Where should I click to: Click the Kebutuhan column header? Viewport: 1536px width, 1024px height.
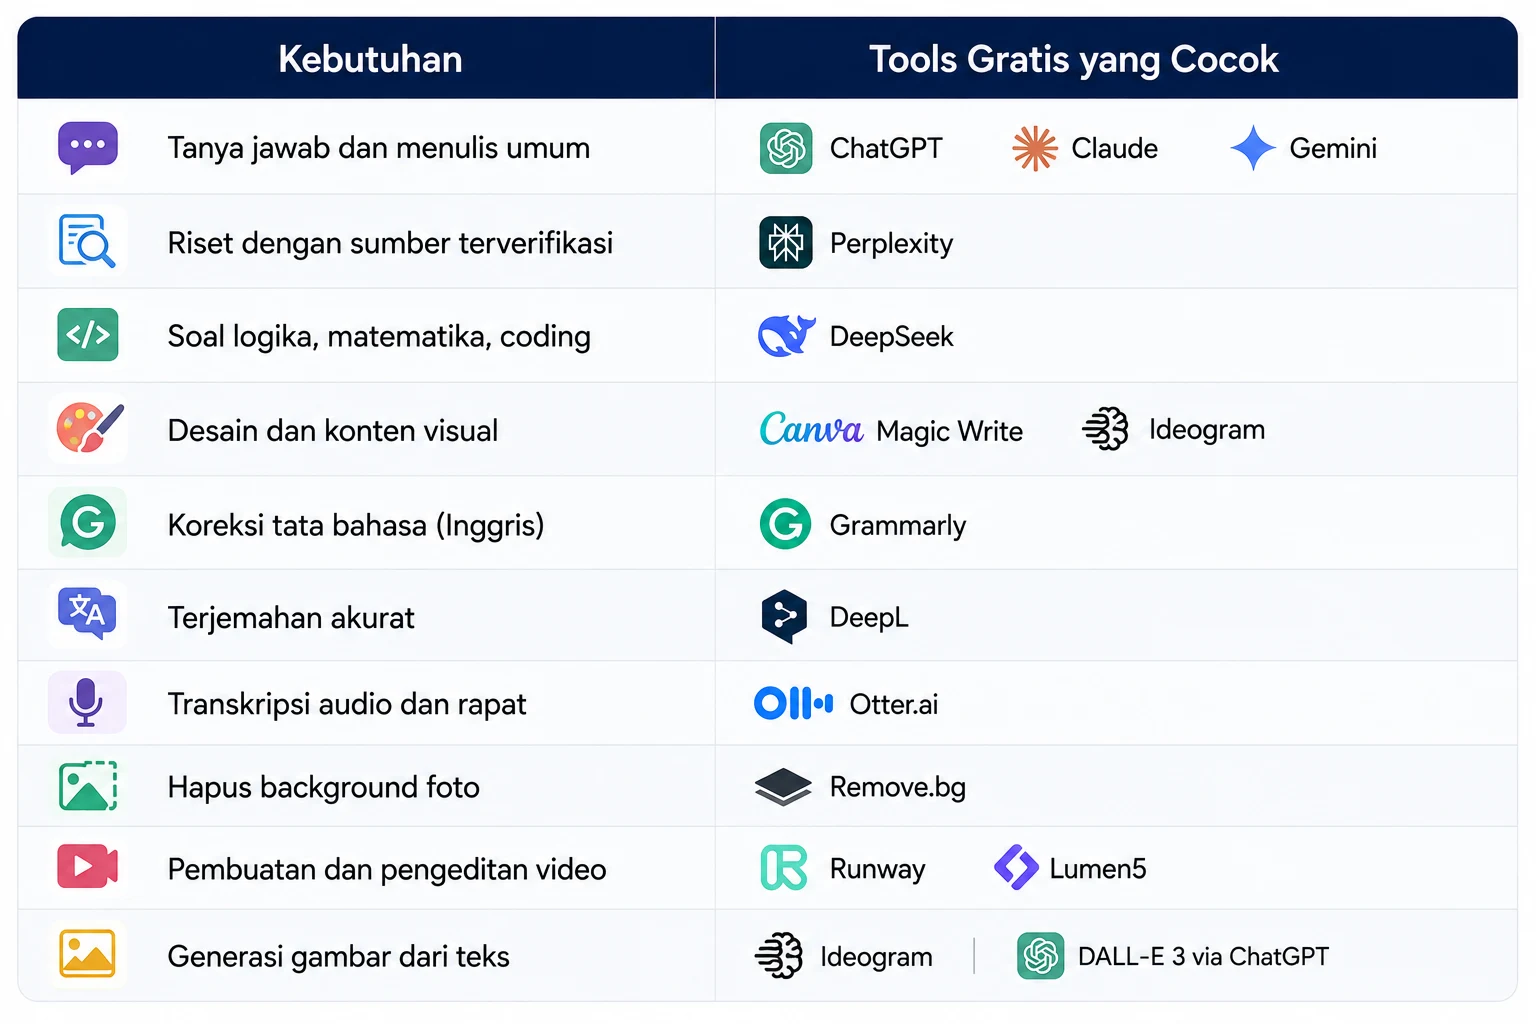370,59
